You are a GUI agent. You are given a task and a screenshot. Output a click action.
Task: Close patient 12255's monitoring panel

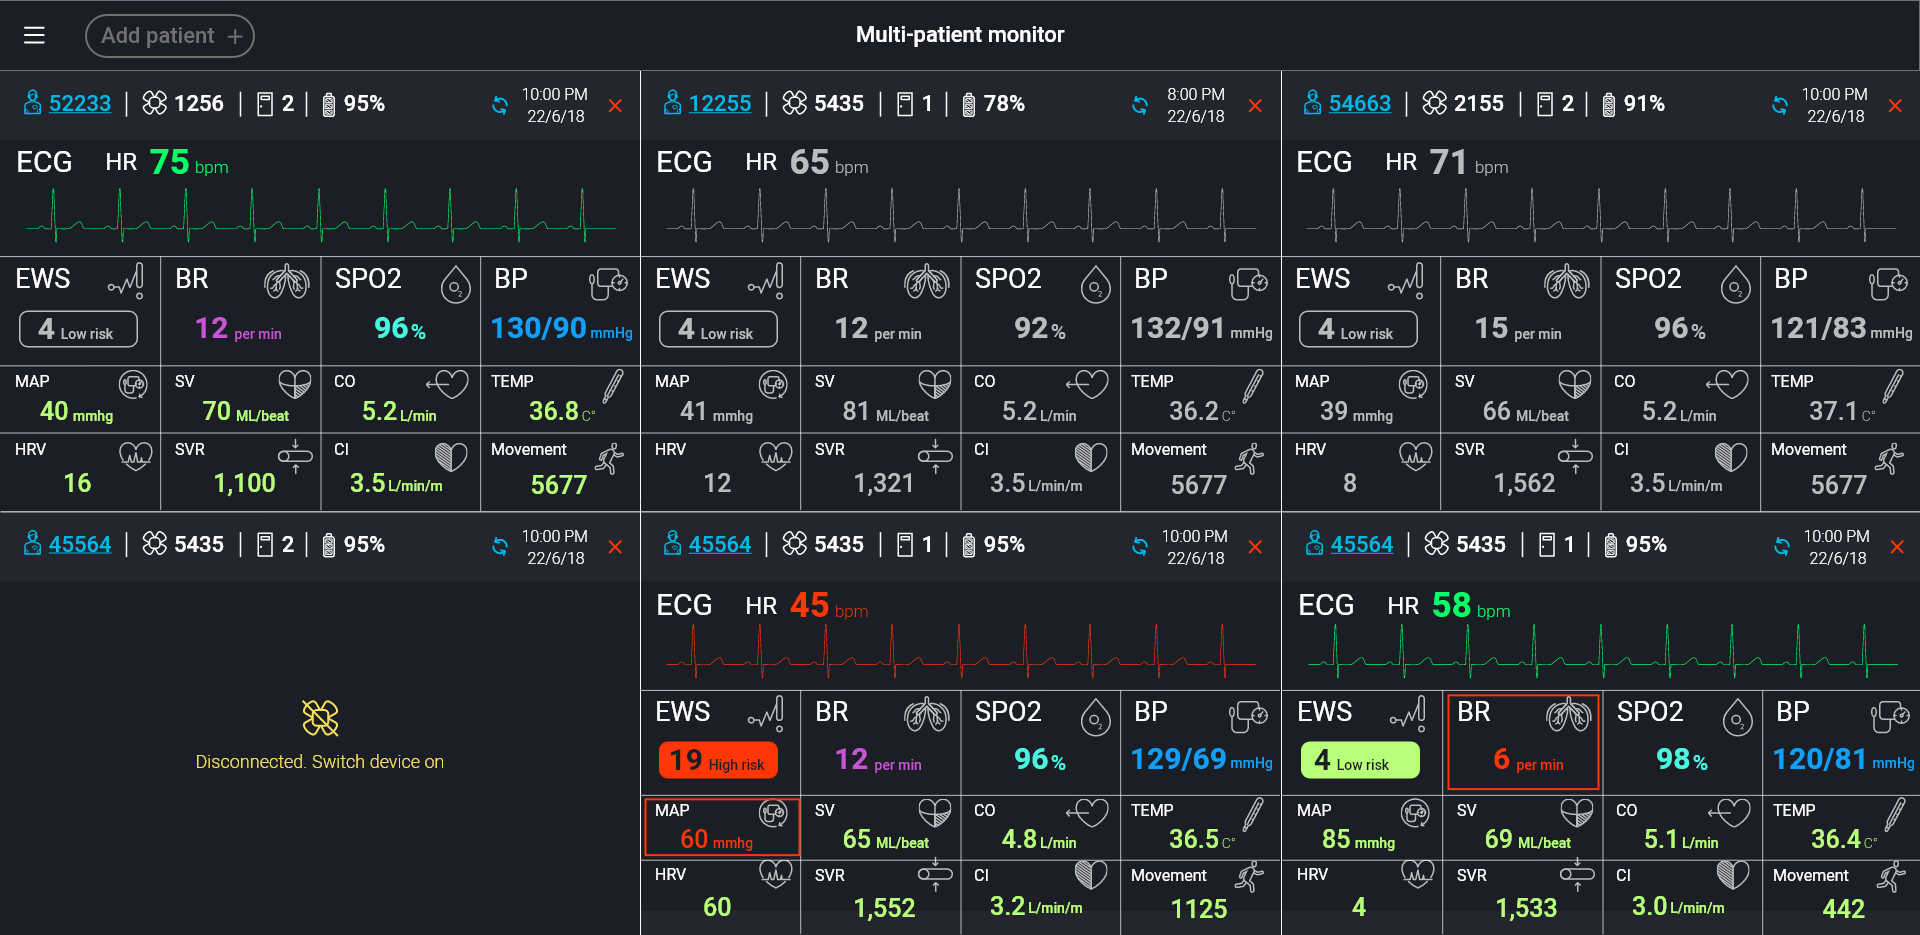click(x=1256, y=104)
